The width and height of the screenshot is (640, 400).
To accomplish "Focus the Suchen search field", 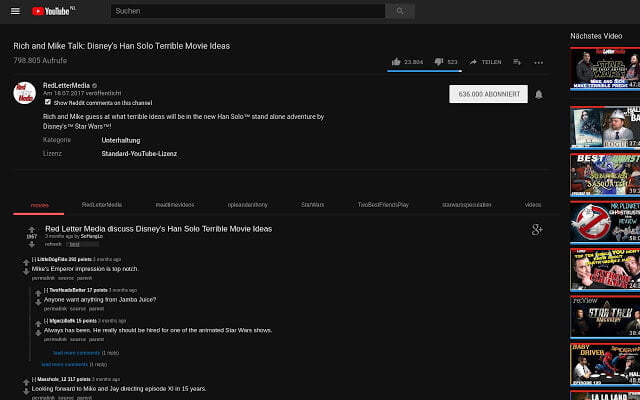I will tap(248, 11).
